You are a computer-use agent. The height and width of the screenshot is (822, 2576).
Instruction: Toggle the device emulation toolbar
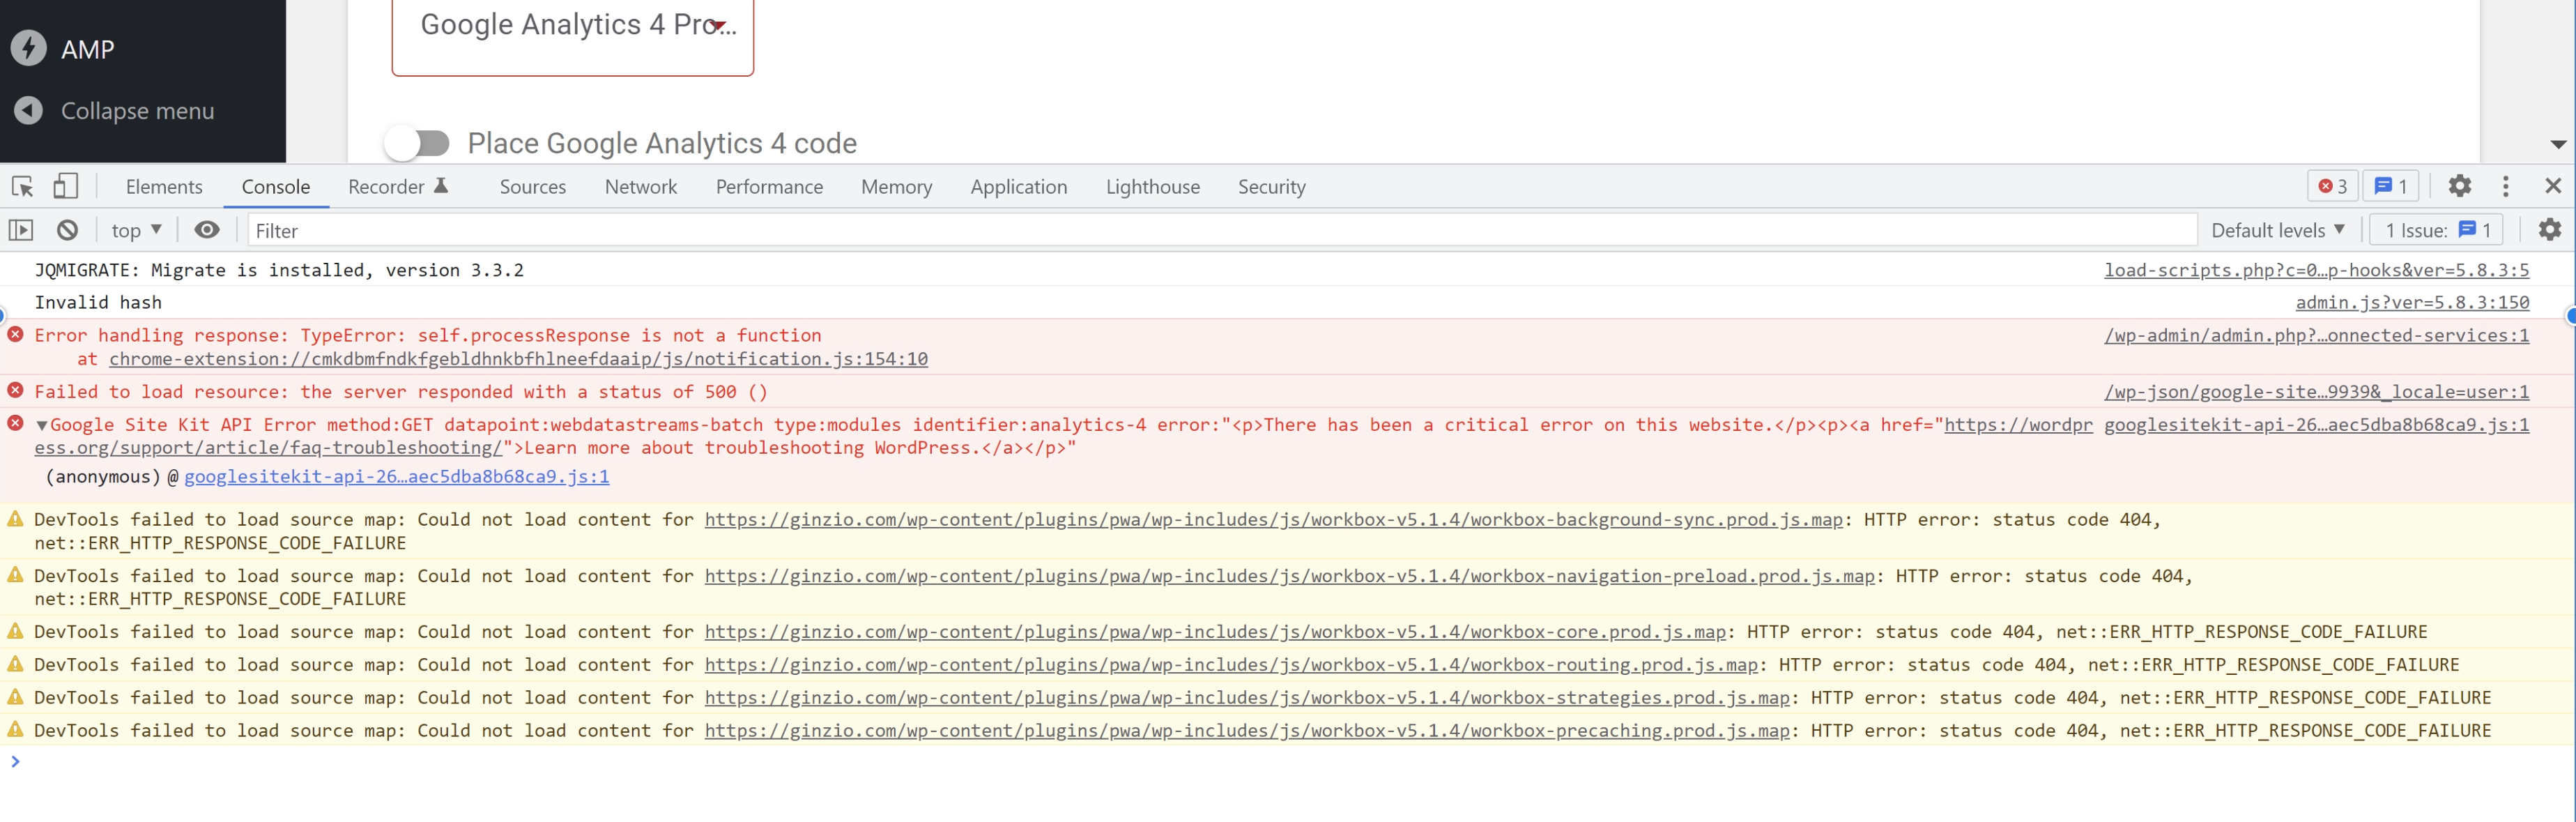65,186
